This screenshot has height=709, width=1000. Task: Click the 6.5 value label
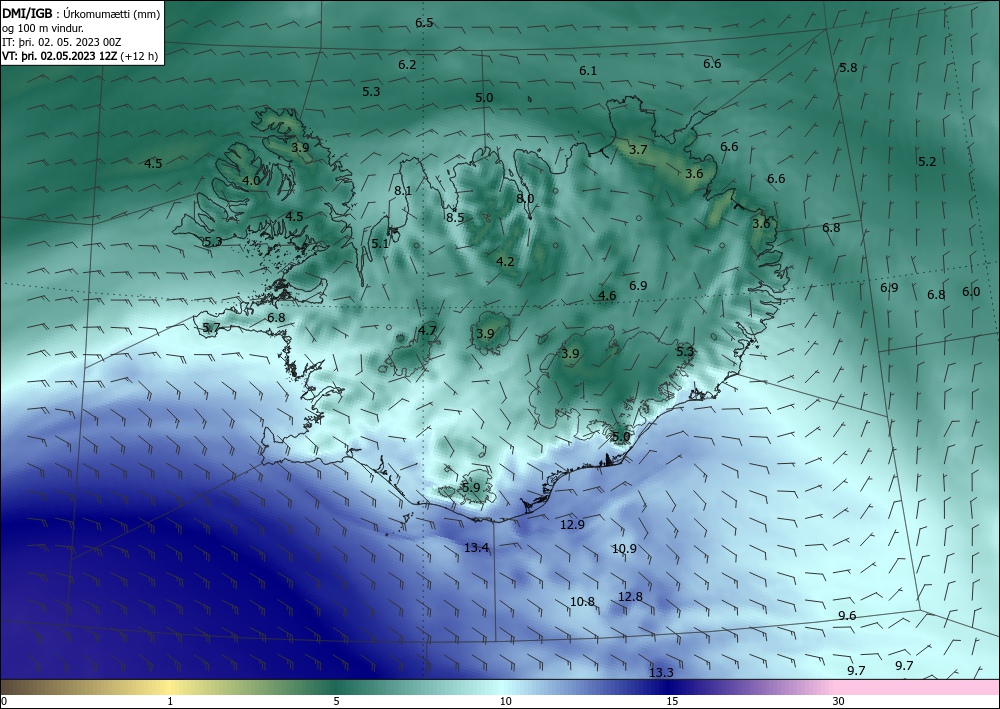424,23
